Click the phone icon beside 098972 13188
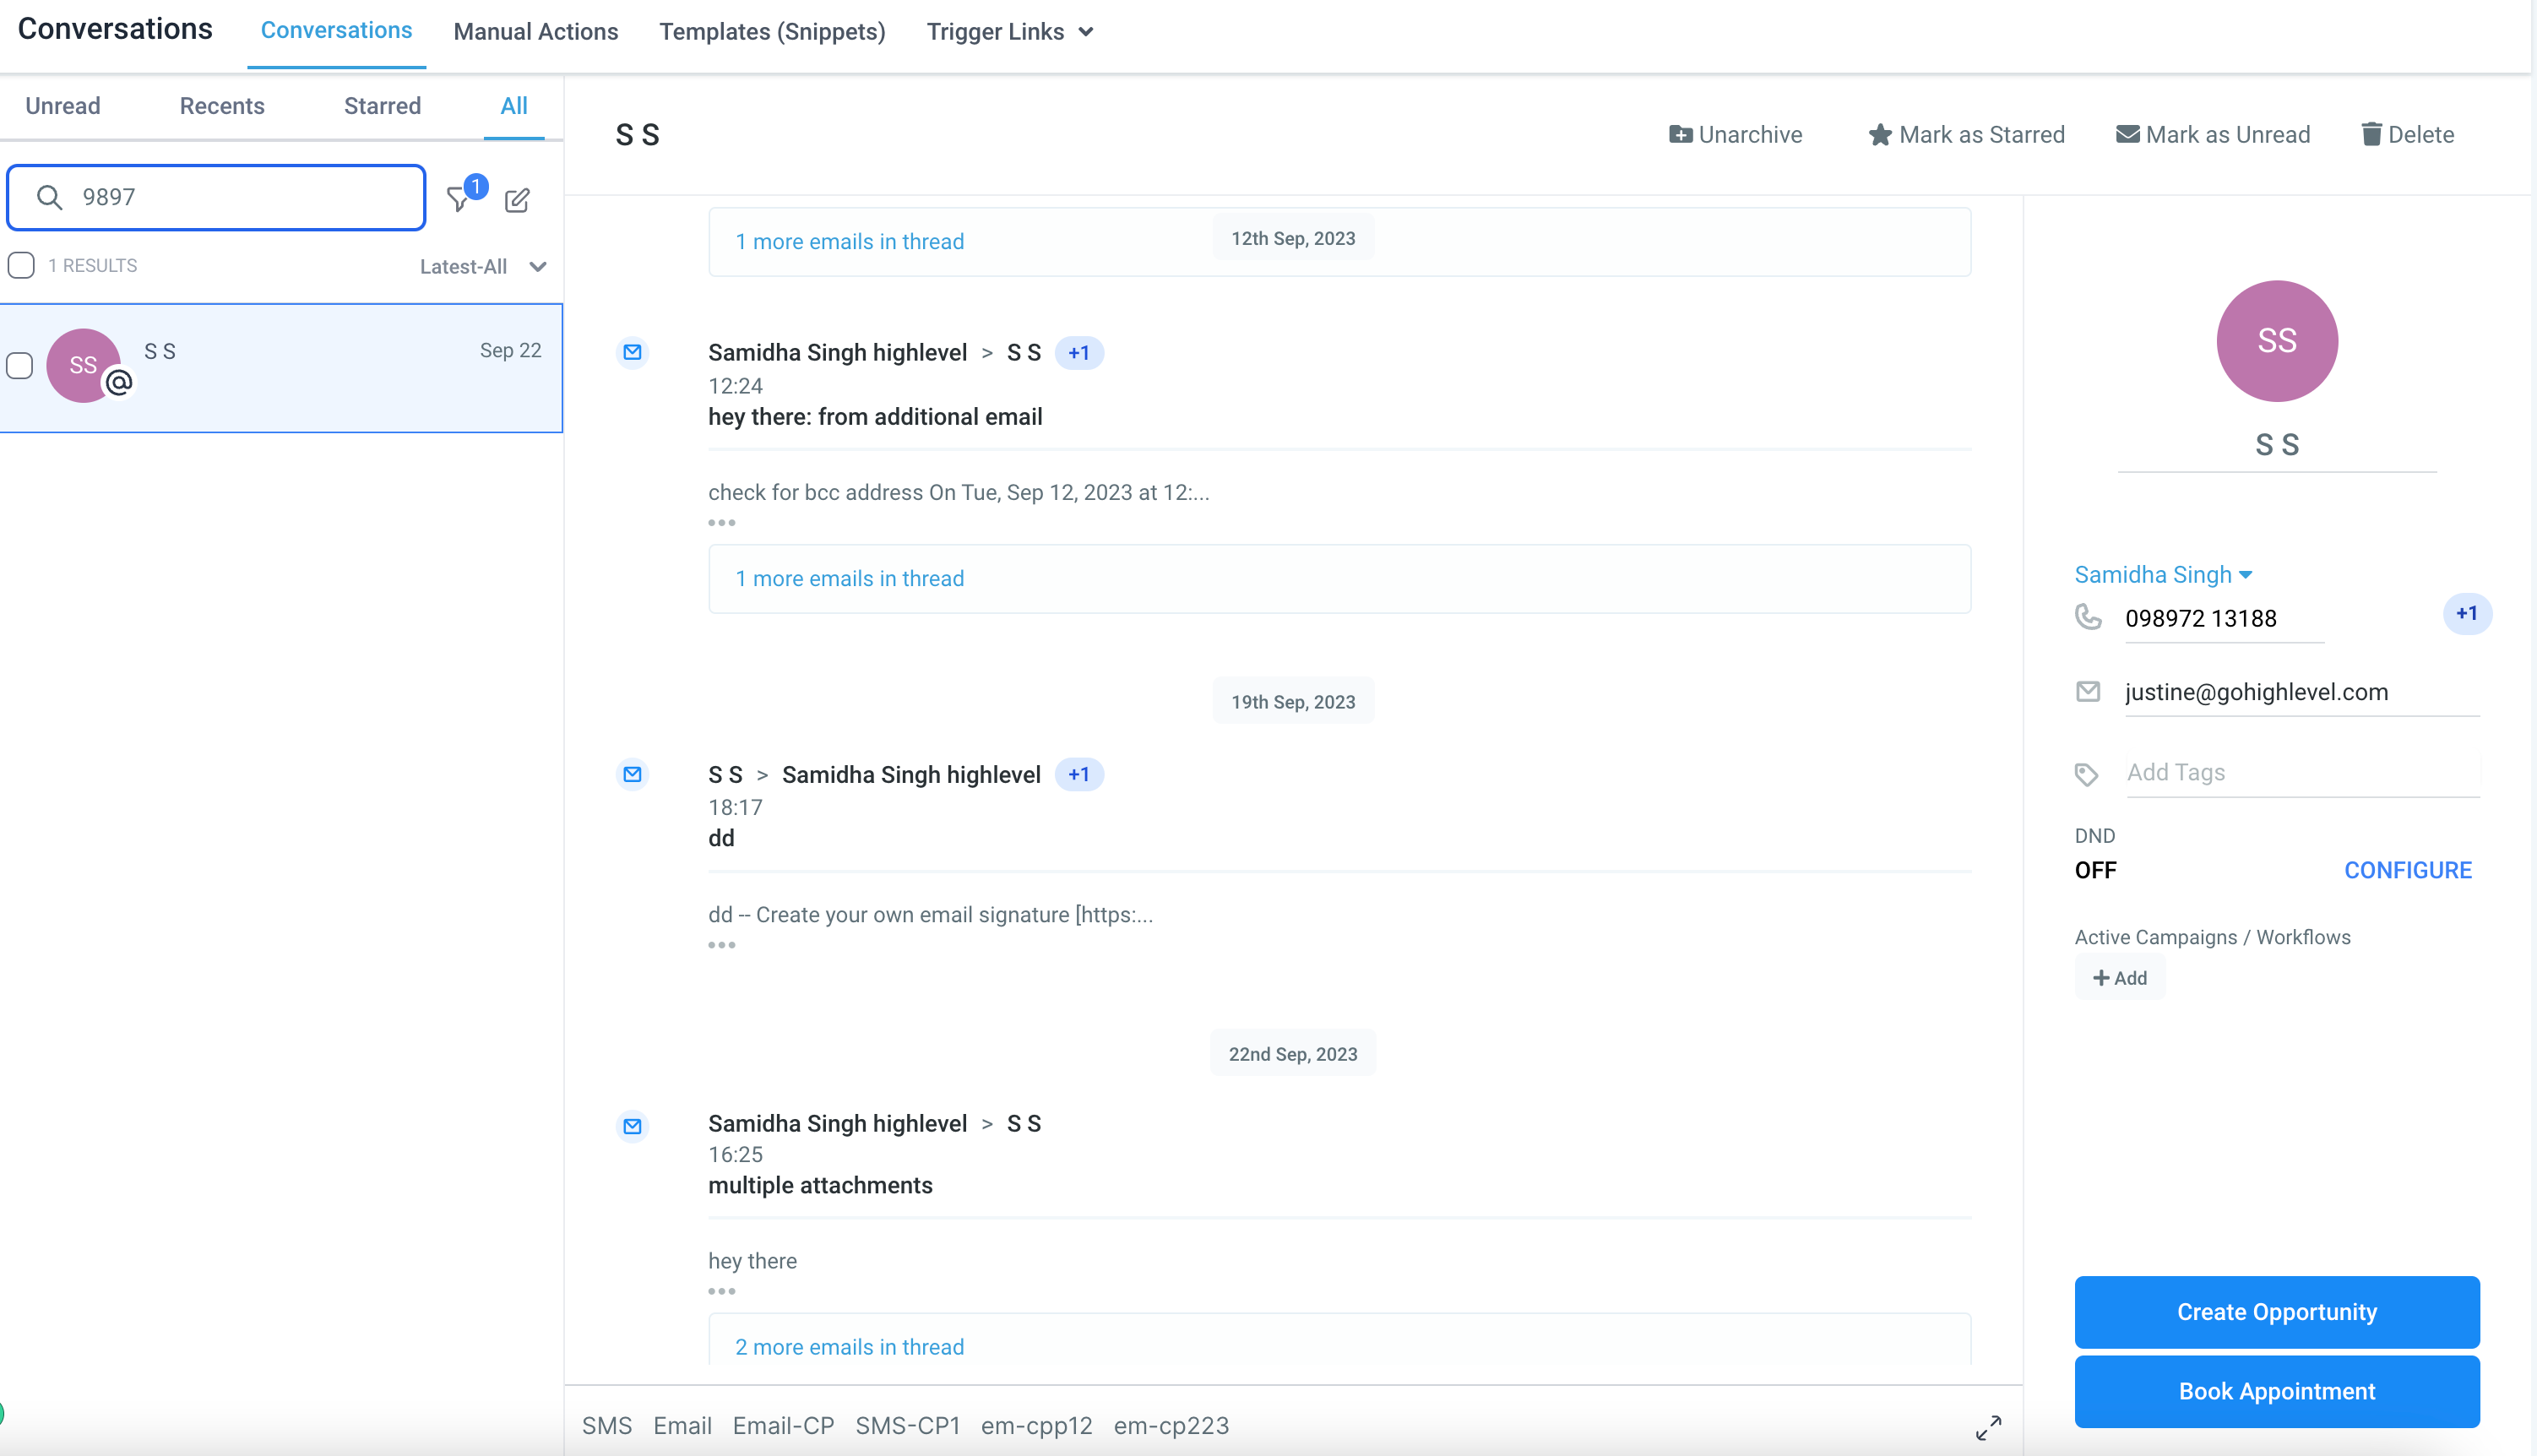This screenshot has width=2537, height=1456. (2088, 617)
